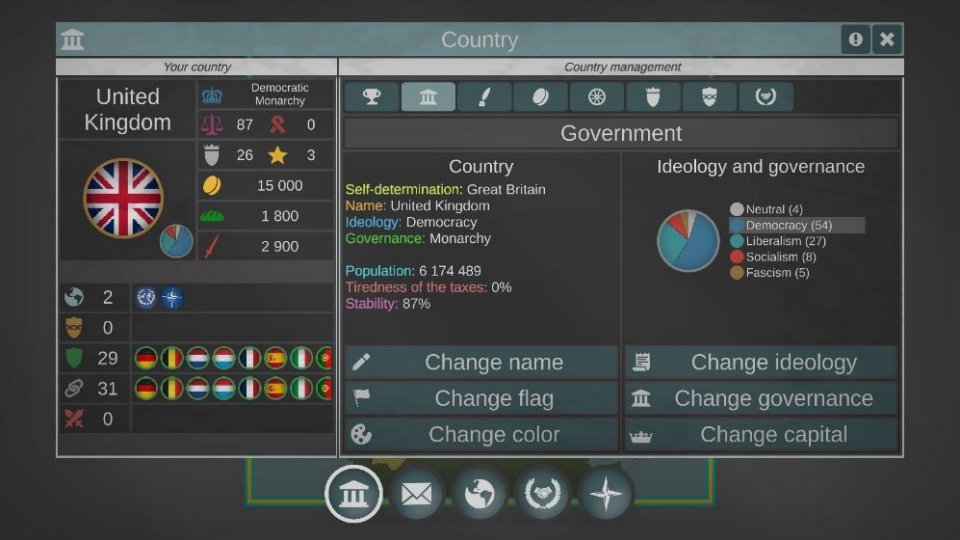The image size is (960, 540).
Task: Click the United Nations emblem
Action: (x=146, y=298)
